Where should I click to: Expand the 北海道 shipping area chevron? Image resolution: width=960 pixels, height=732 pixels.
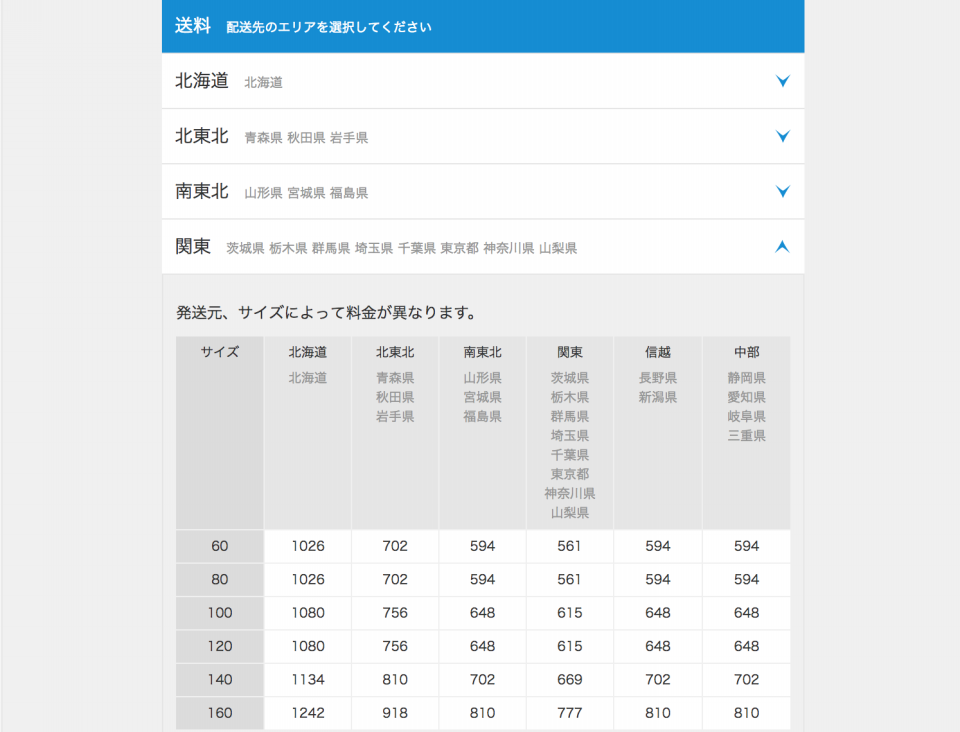pyautogui.click(x=782, y=81)
